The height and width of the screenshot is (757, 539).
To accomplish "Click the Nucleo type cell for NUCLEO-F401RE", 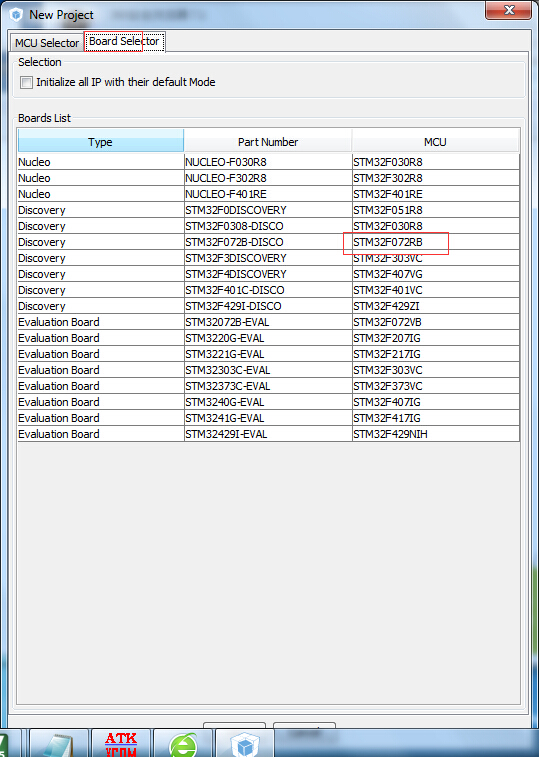I will click(x=100, y=194).
